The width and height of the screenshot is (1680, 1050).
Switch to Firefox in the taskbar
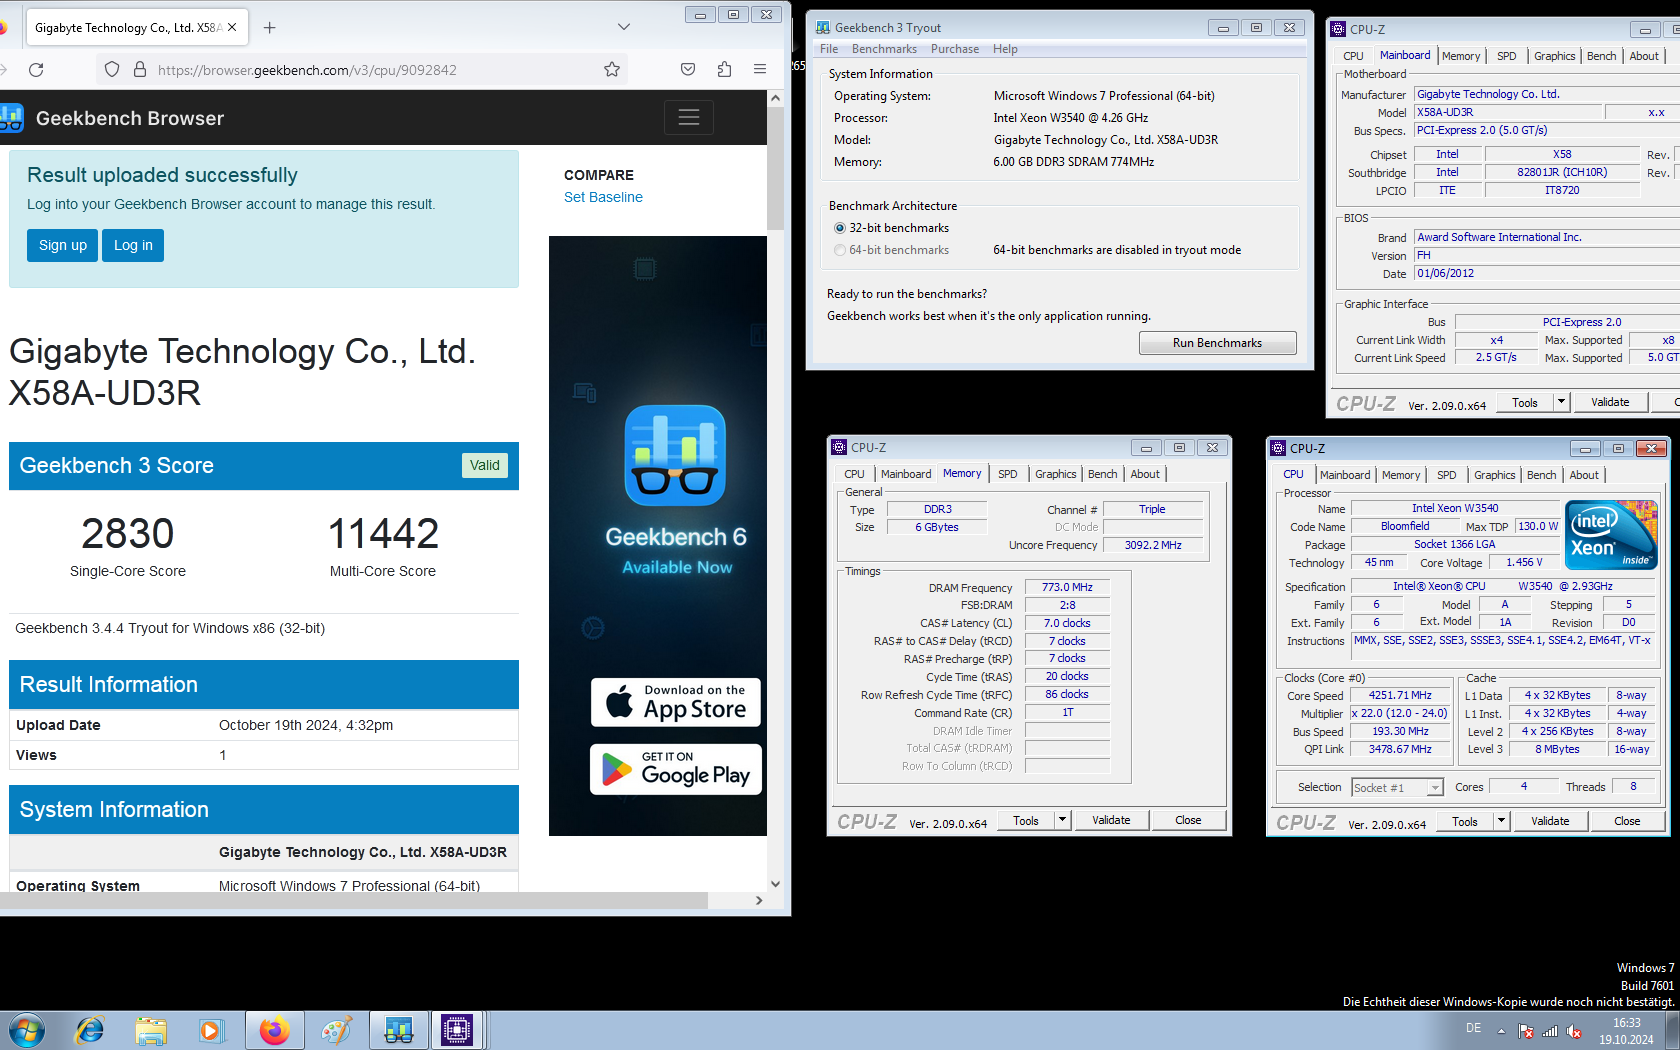pyautogui.click(x=274, y=1030)
